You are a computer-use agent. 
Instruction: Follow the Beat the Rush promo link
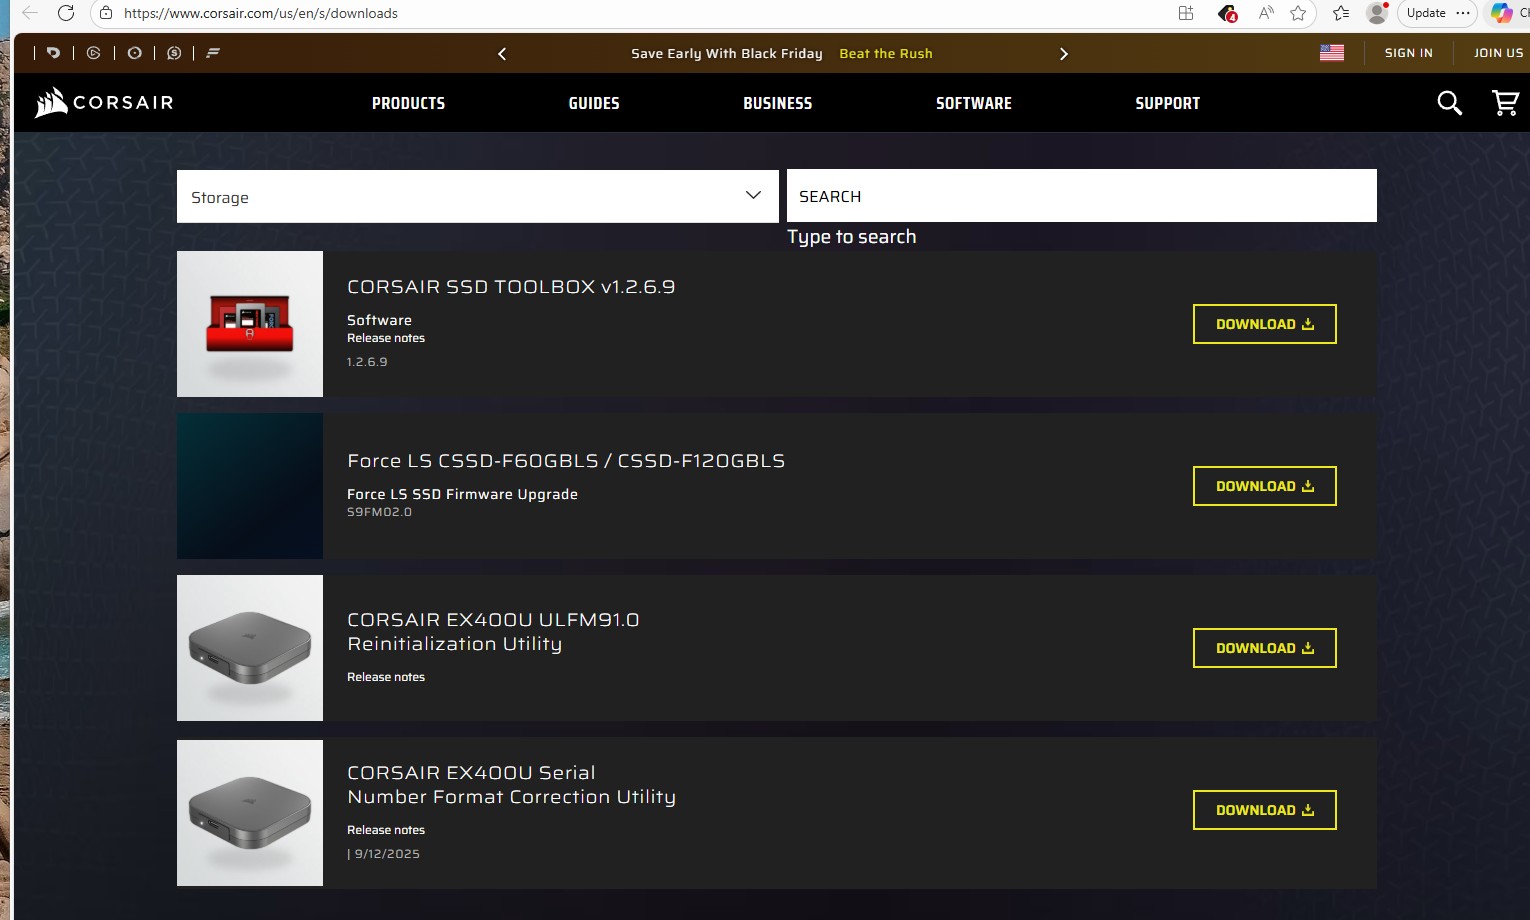886,54
